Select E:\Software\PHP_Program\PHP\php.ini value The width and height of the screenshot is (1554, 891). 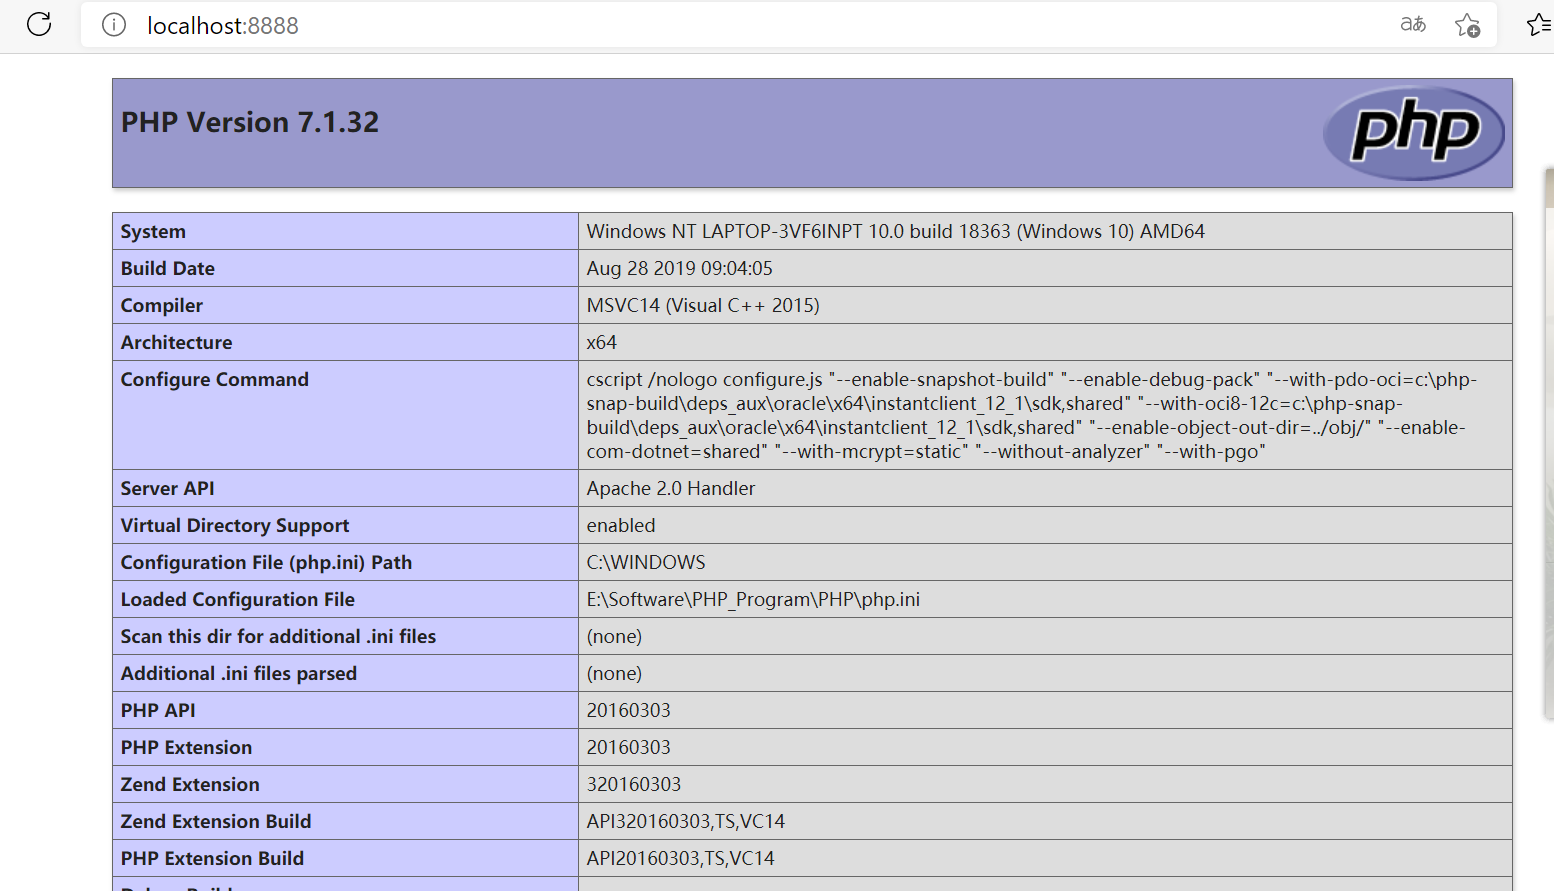pos(753,599)
